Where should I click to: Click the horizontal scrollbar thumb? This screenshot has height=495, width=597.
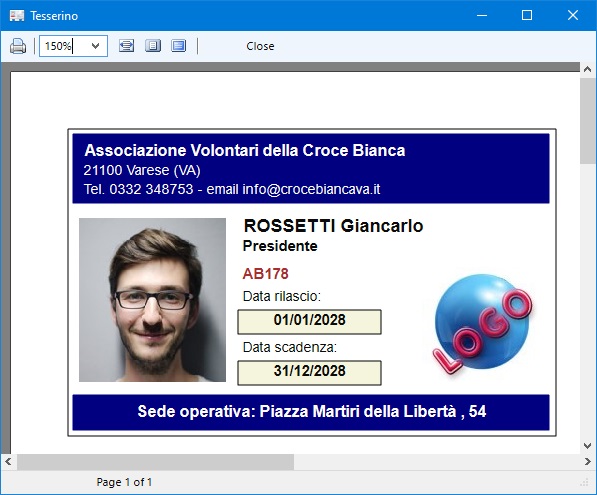(x=155, y=461)
